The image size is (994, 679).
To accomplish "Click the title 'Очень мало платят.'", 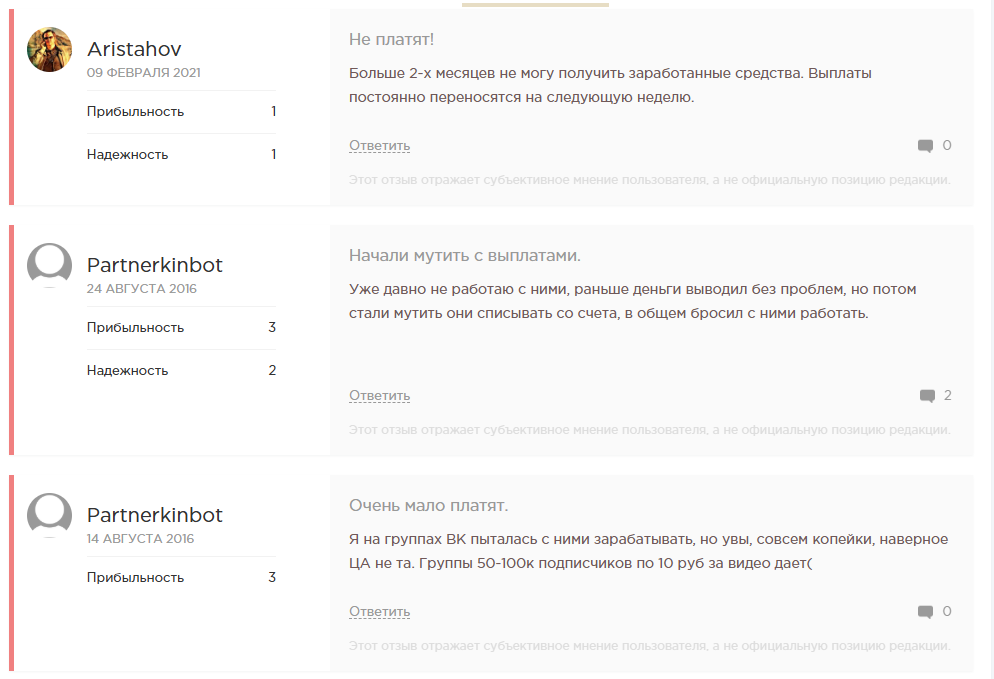I will point(428,505).
